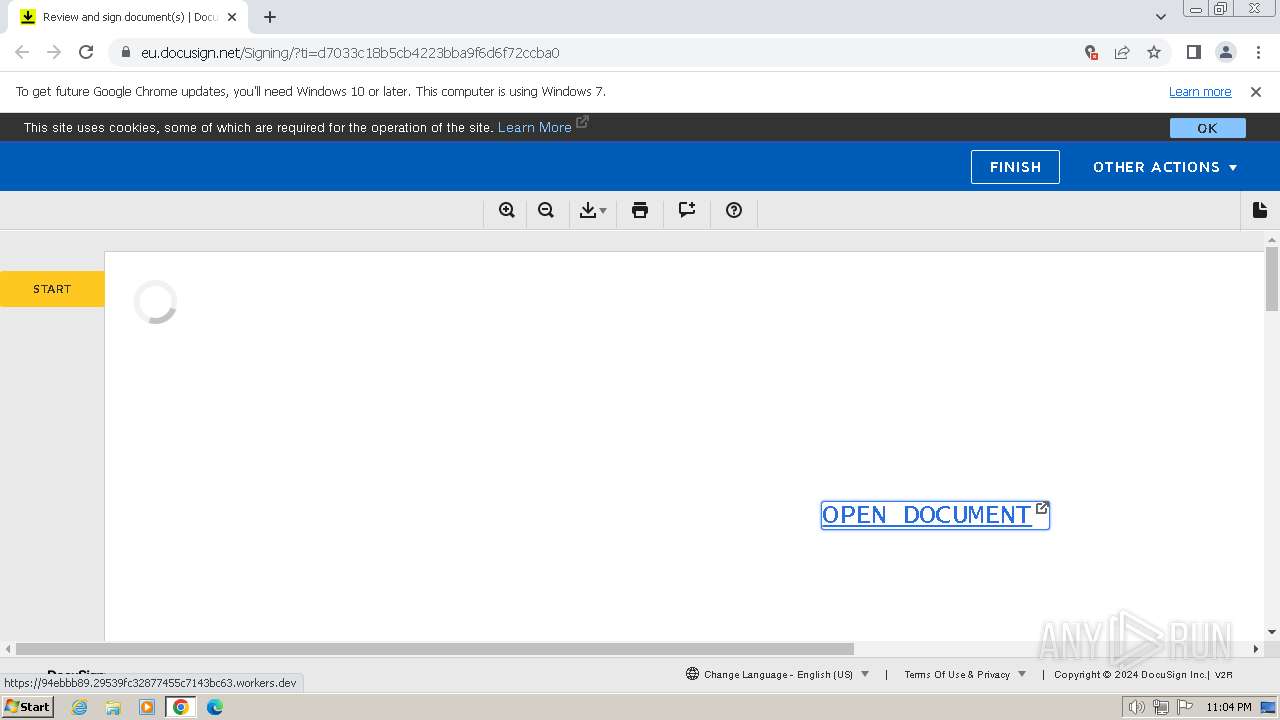Open the help question mark icon
Image resolution: width=1280 pixels, height=720 pixels.
tap(734, 210)
